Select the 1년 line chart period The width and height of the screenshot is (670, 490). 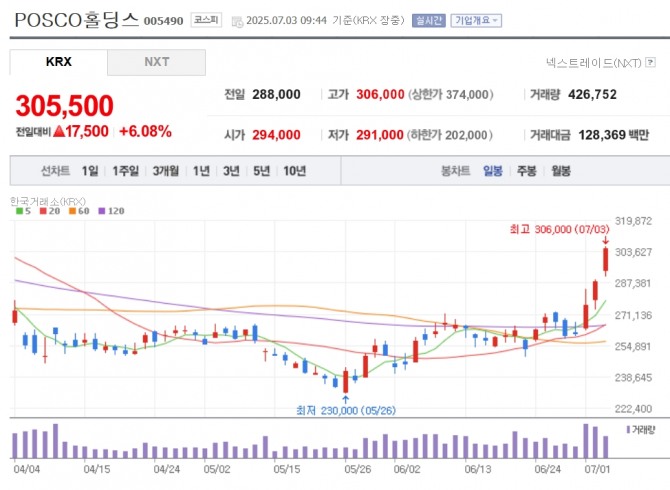201,171
